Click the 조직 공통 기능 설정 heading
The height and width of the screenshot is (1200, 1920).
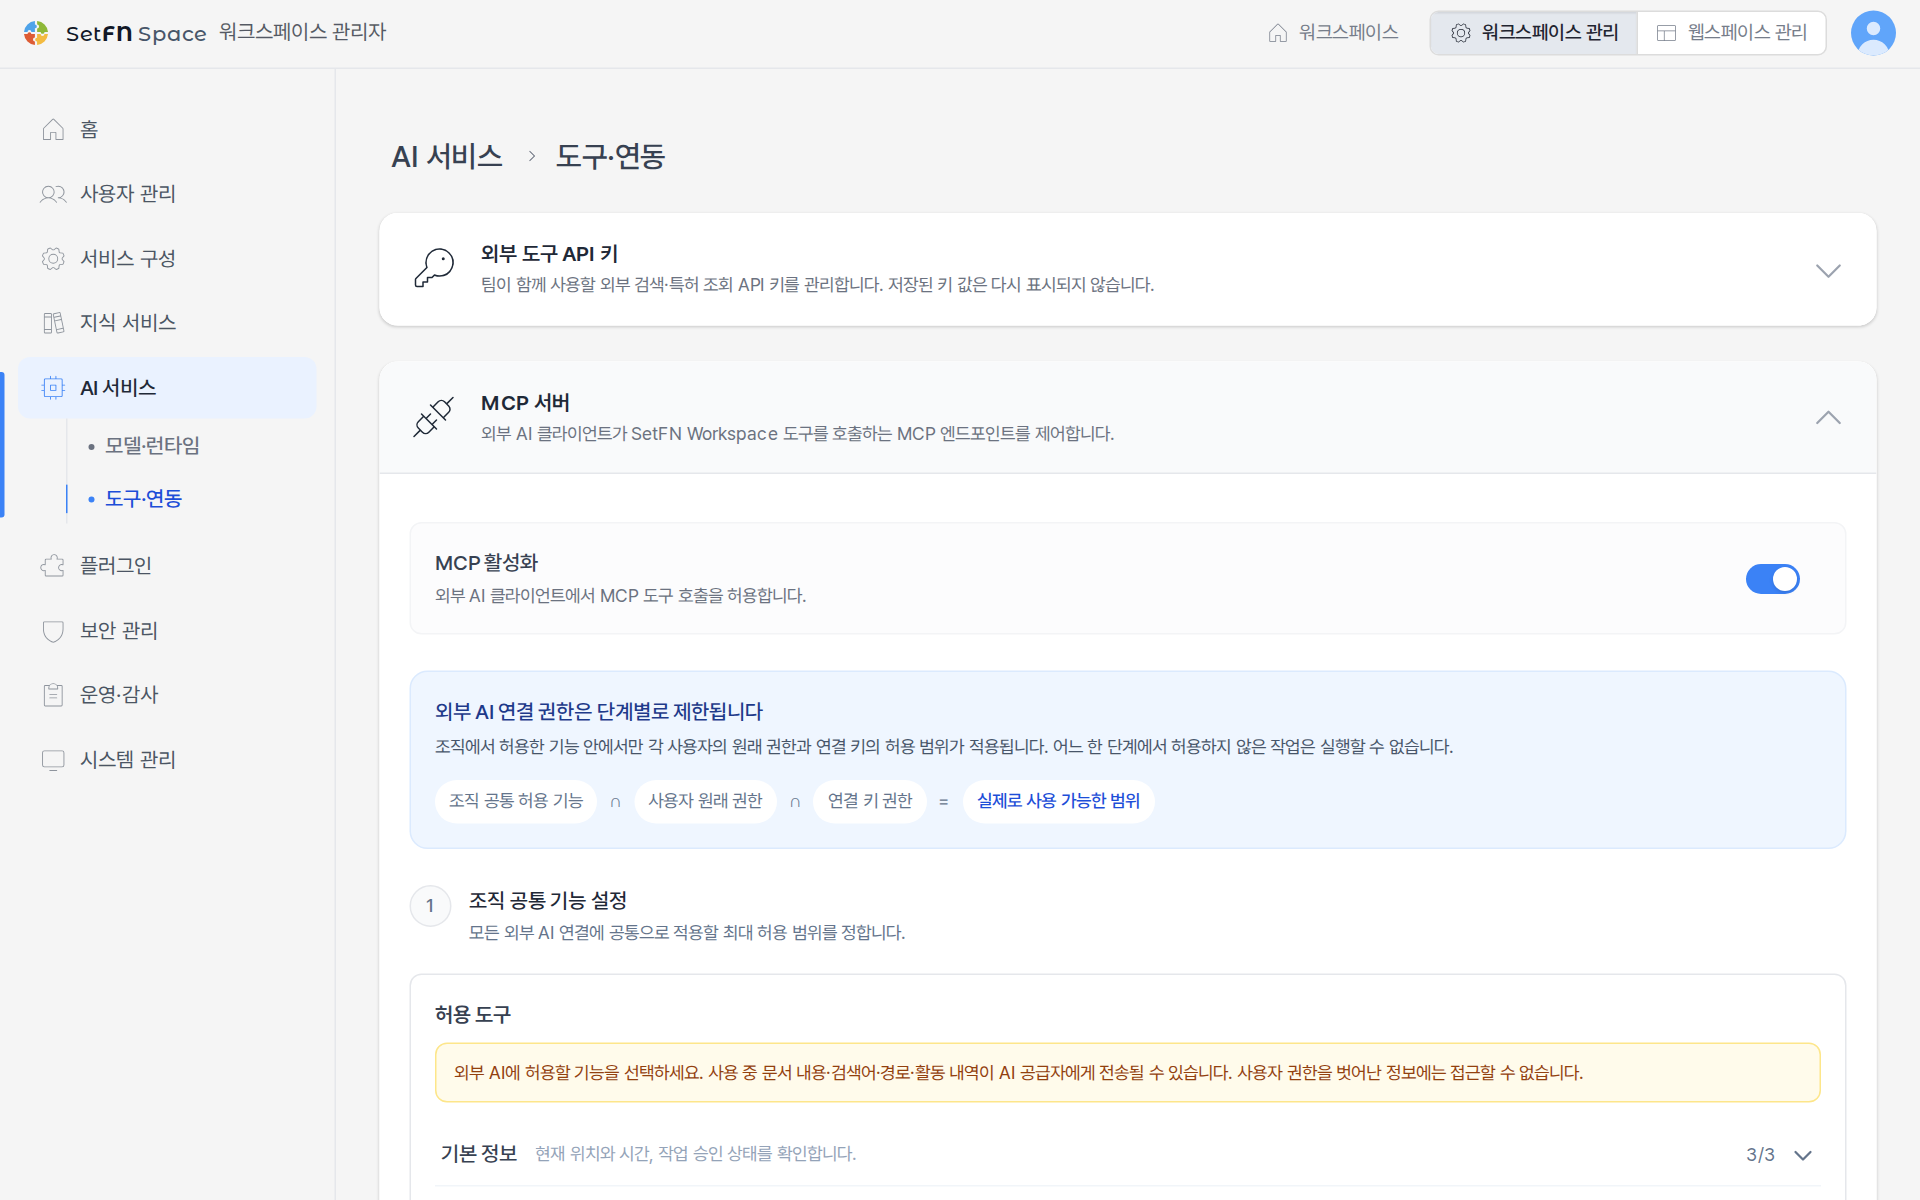point(548,901)
